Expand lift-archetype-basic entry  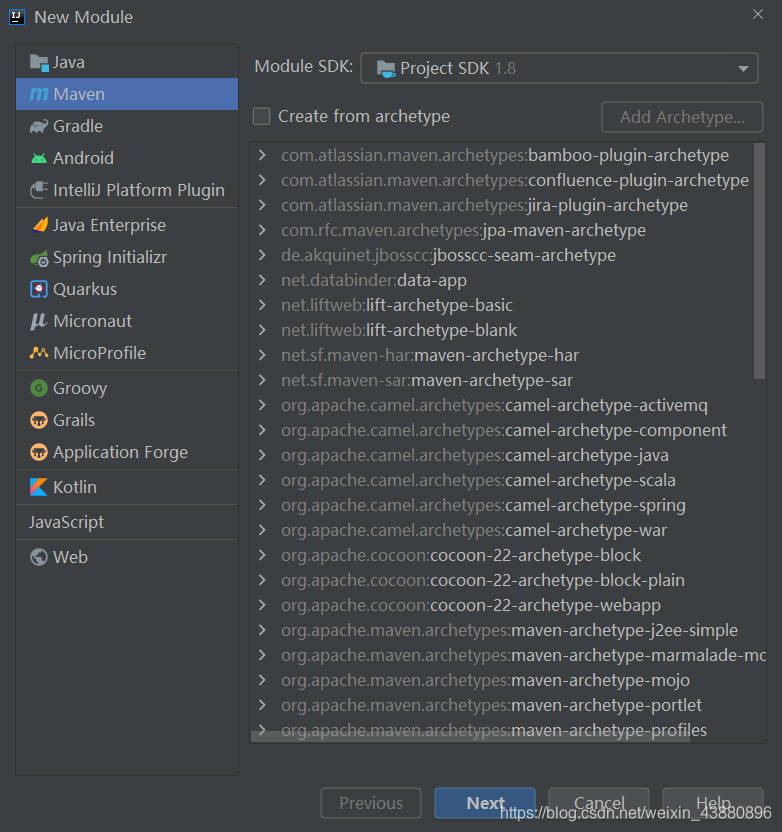262,305
